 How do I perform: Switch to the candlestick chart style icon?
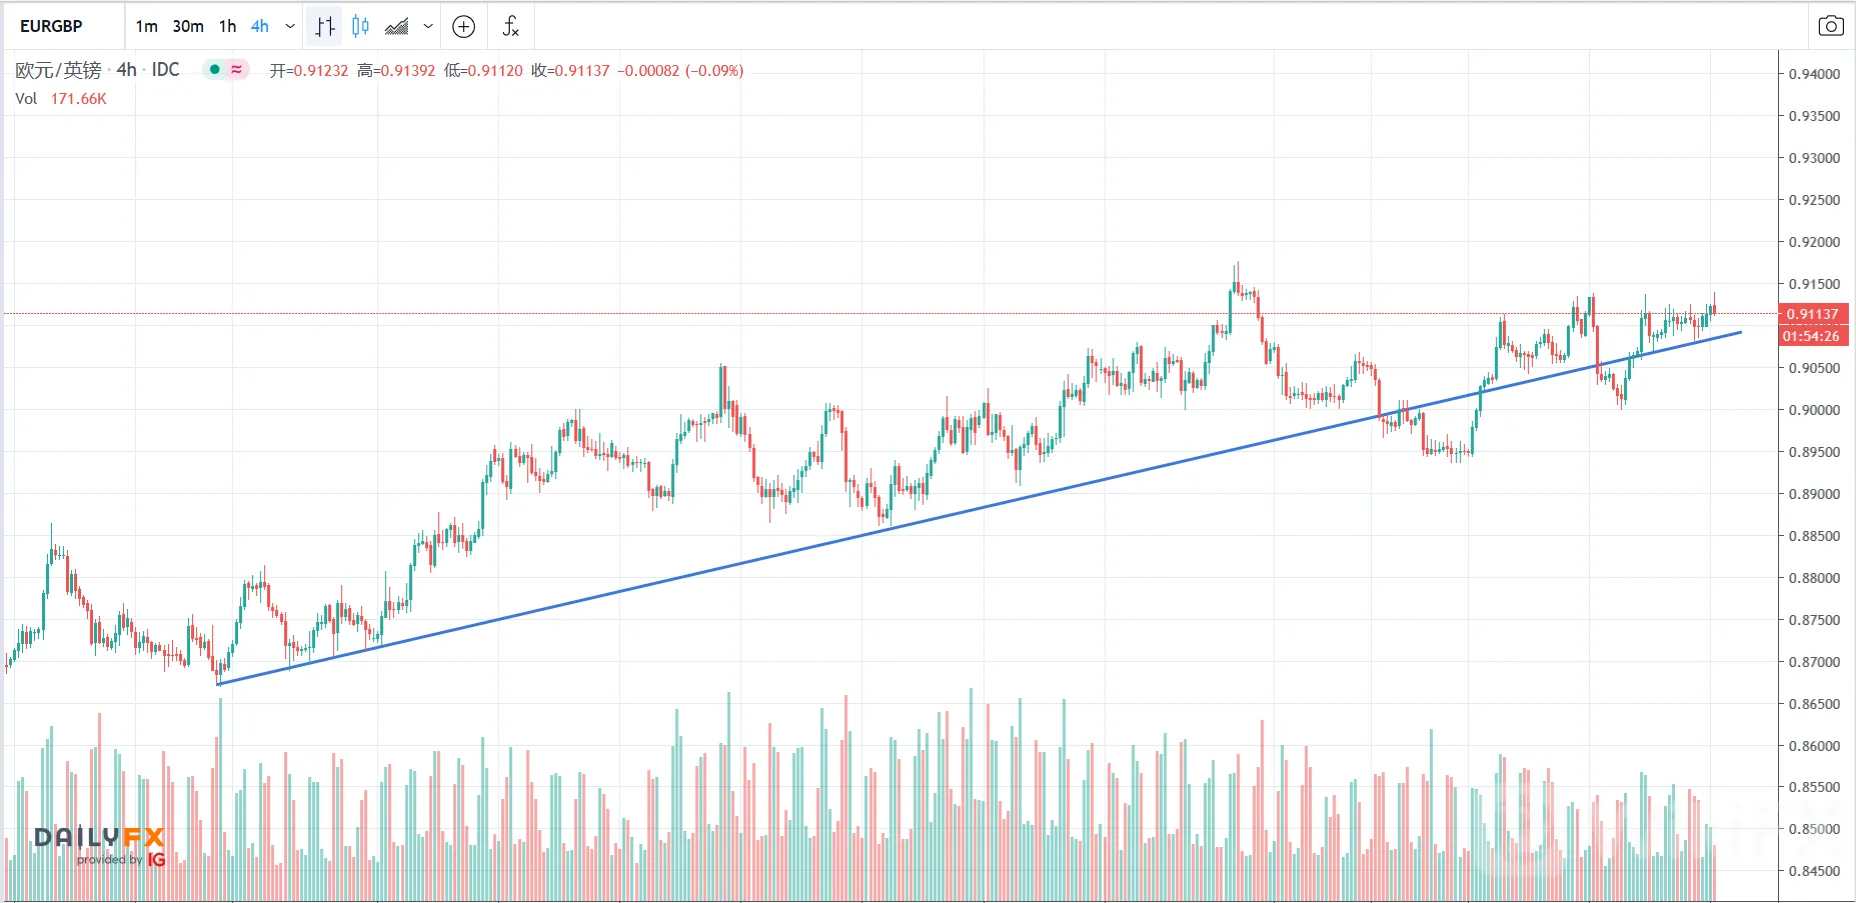[x=361, y=26]
